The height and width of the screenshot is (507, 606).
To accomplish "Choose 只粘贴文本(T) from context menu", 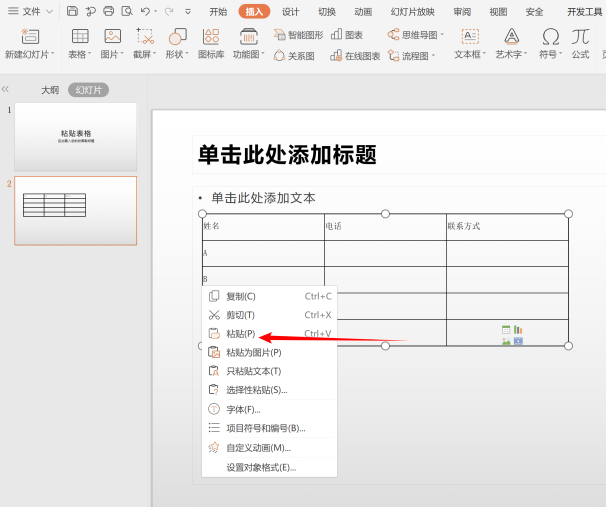I will point(269,371).
